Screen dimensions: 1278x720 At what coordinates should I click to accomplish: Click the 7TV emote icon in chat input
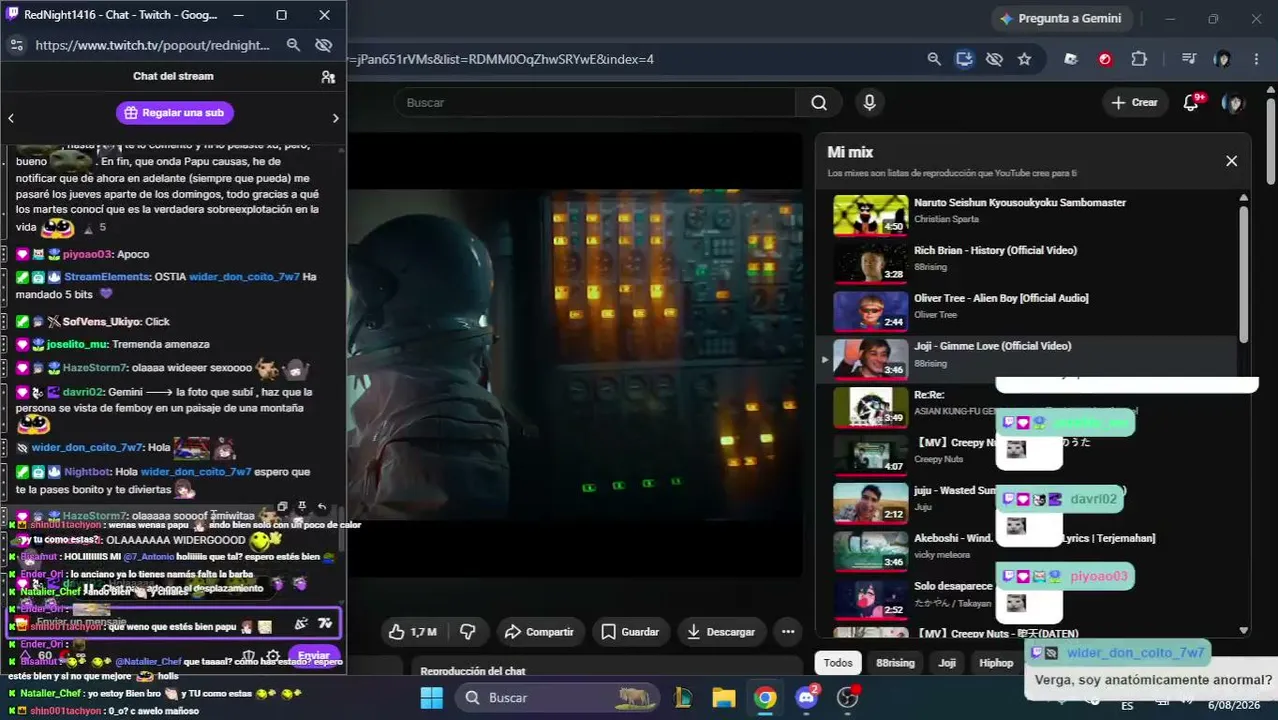click(x=324, y=623)
